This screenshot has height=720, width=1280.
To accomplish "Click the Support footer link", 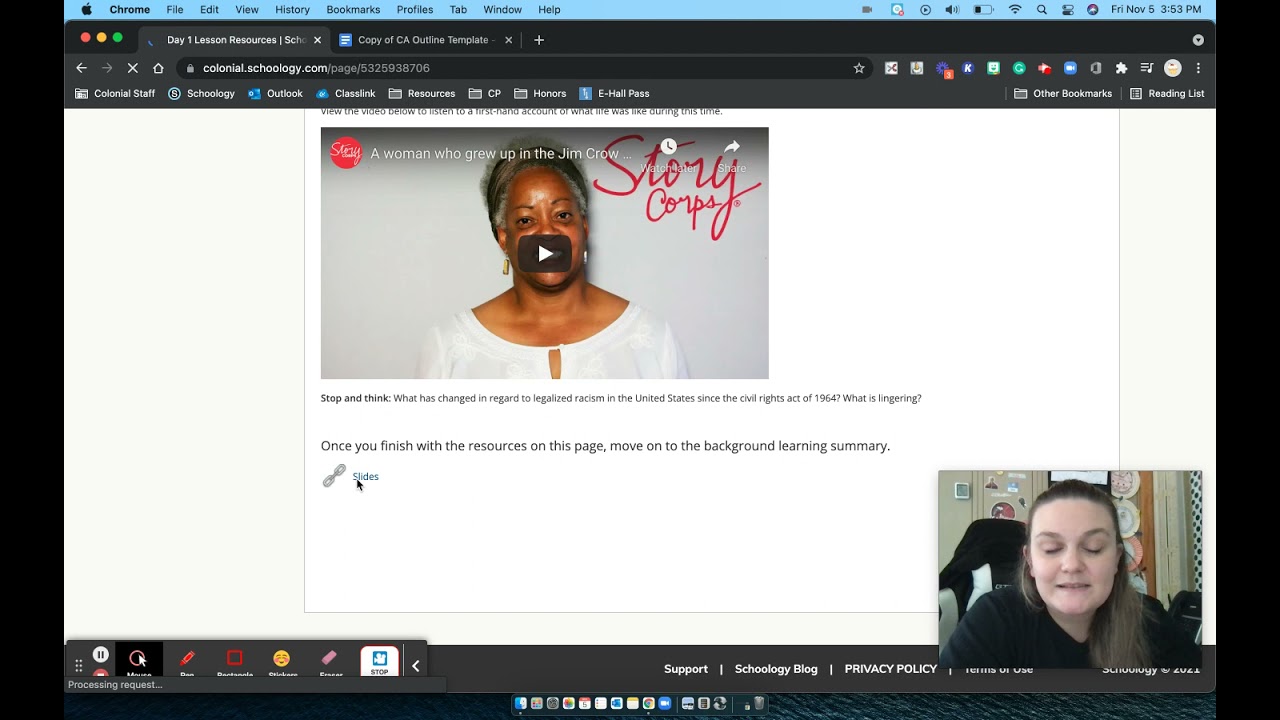I will point(686,669).
